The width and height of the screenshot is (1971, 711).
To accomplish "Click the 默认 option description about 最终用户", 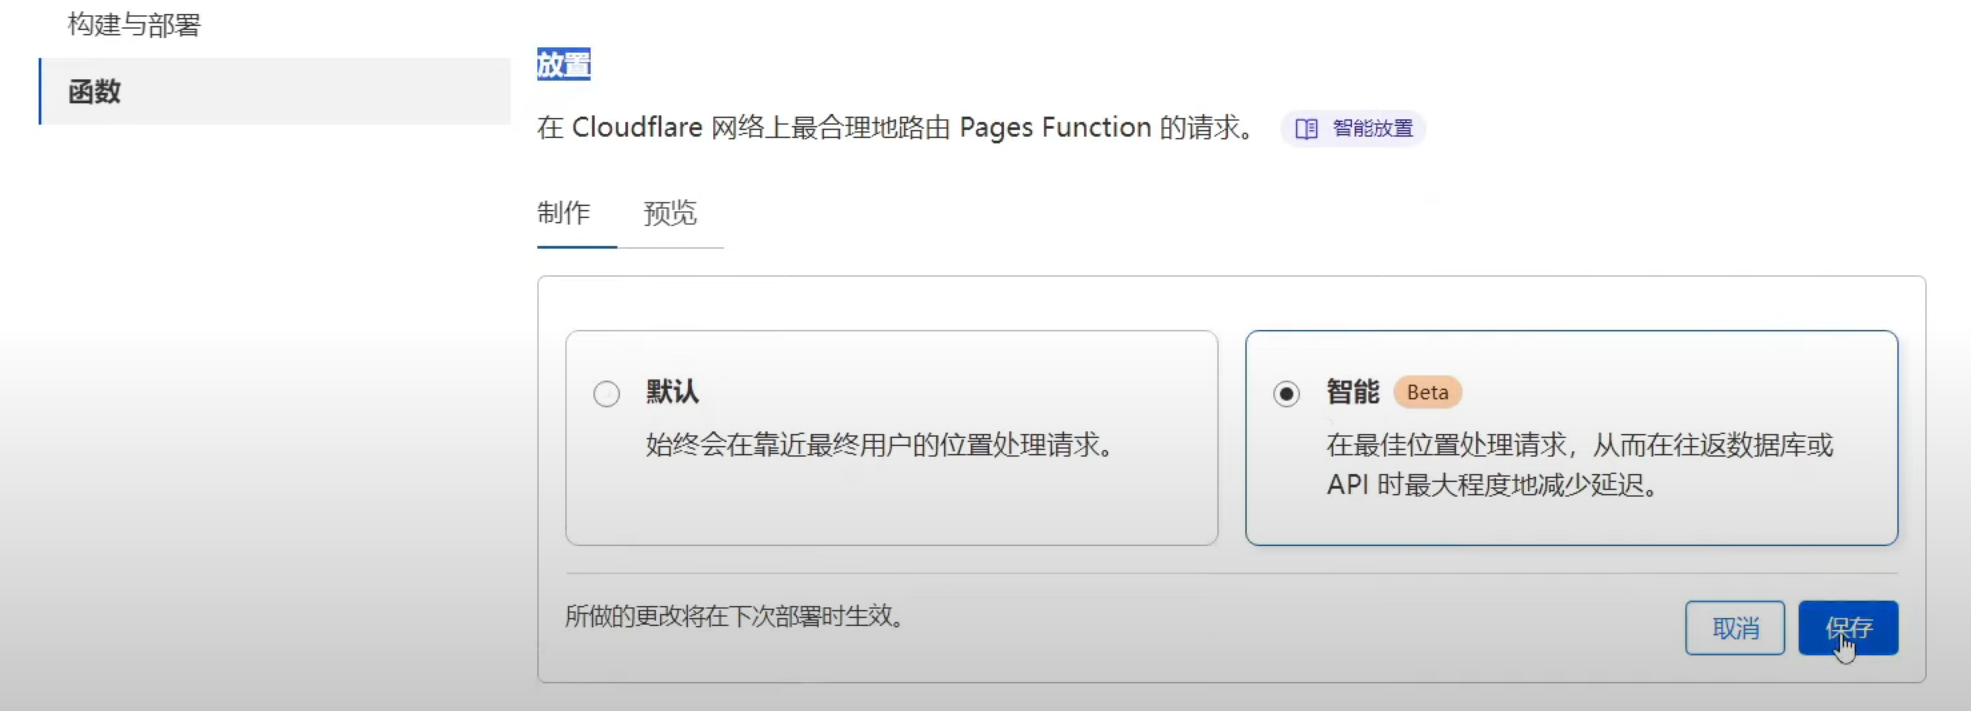I will tap(880, 445).
